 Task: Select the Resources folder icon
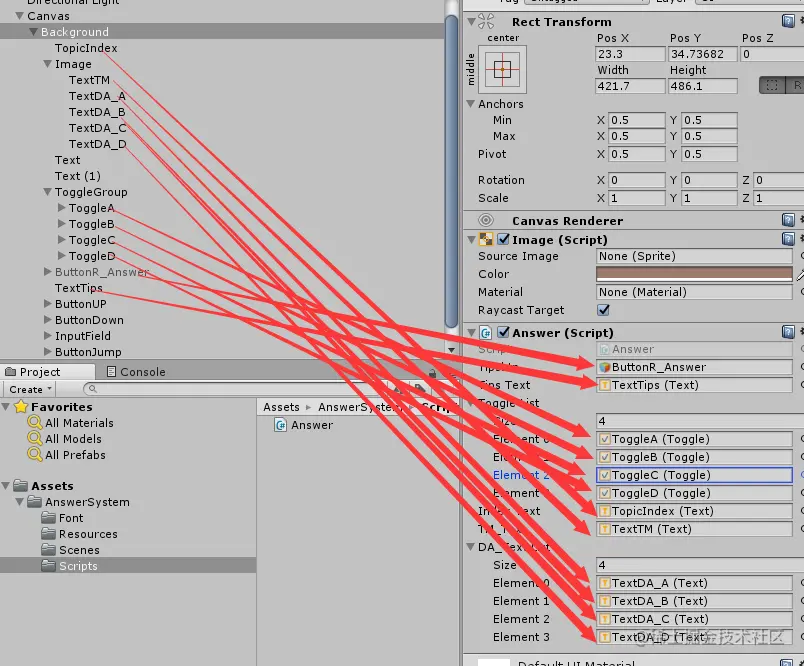click(x=49, y=534)
